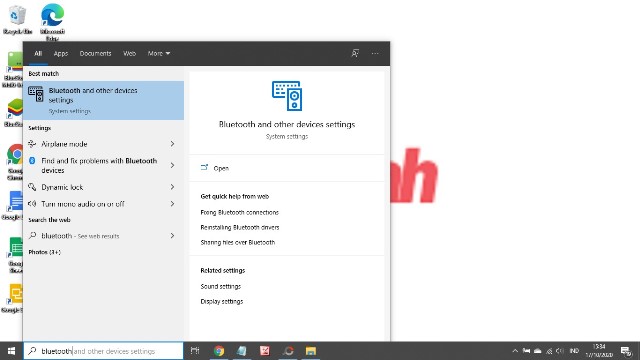Open the Action Center notifications icon

tap(626, 351)
